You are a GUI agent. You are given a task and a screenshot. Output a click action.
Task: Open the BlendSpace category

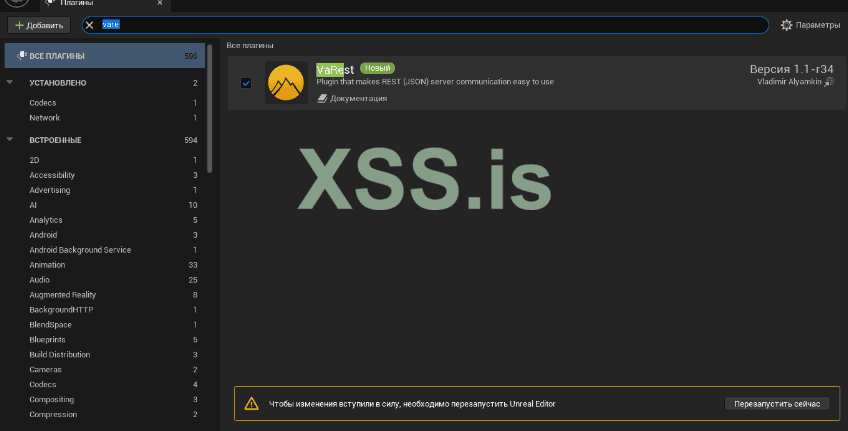[50, 324]
